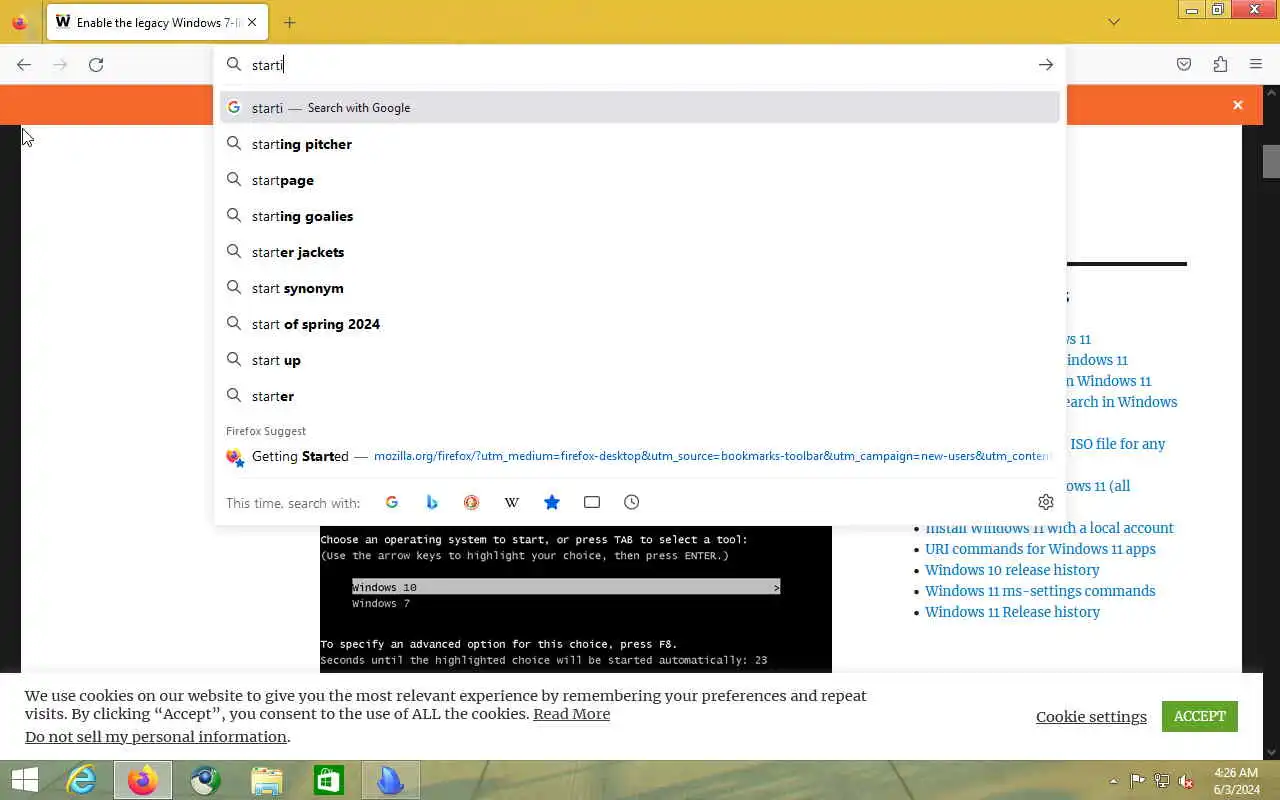Close the Enable the legacy Windows 7 tab
1280x800 pixels.
point(252,22)
